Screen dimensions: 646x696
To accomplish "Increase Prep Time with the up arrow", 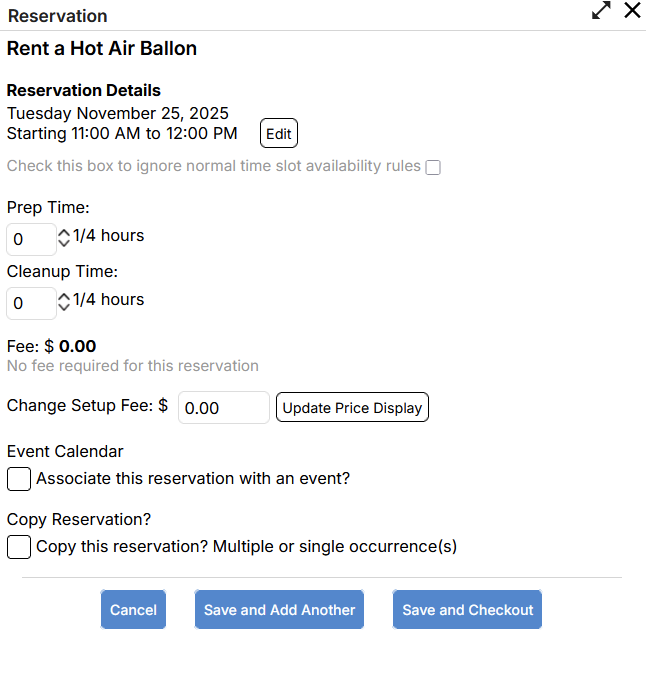I will coord(64,233).
